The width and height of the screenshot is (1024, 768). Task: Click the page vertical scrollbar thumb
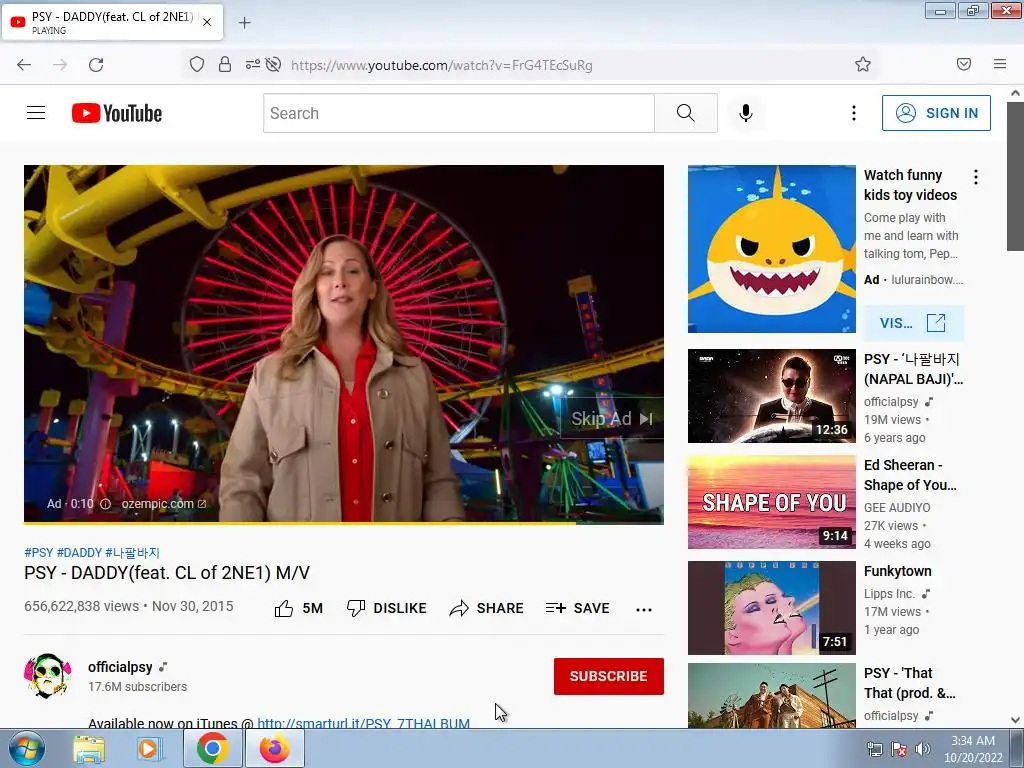point(1015,176)
